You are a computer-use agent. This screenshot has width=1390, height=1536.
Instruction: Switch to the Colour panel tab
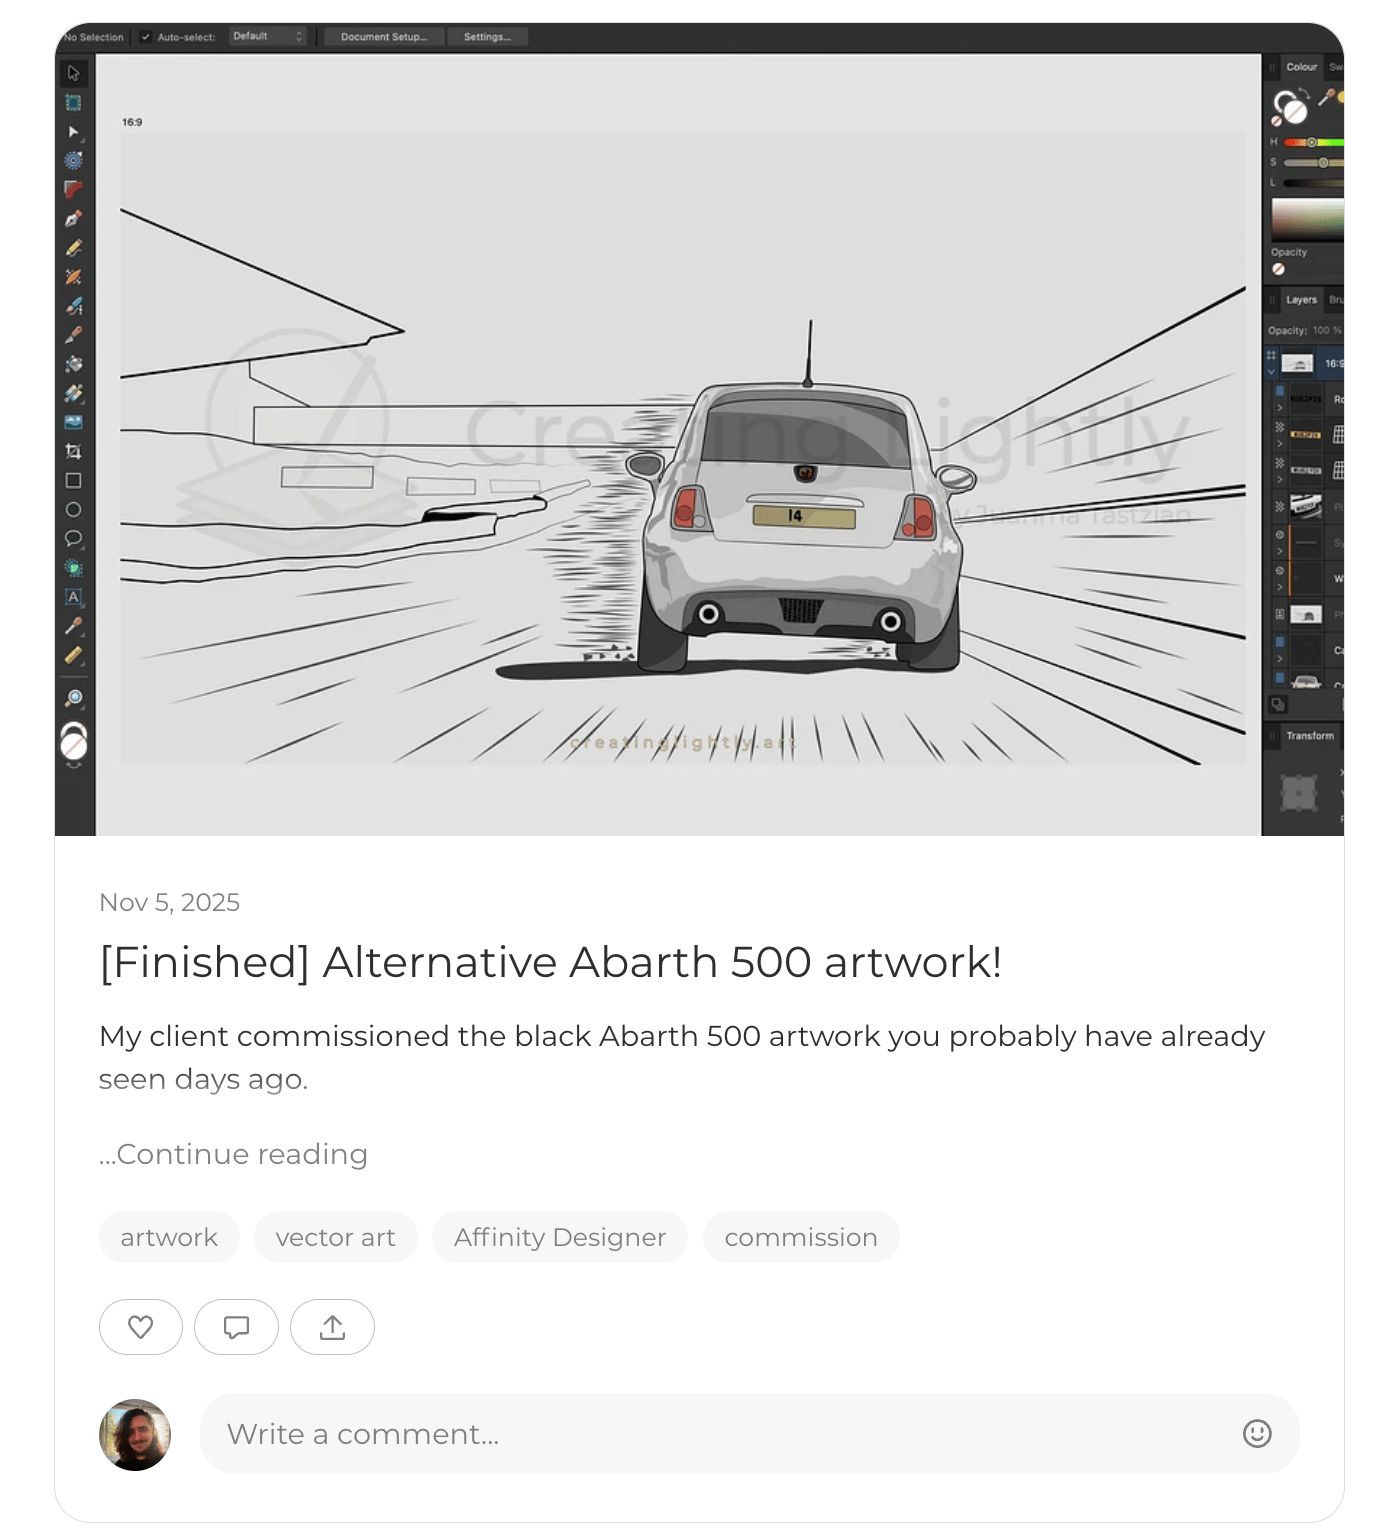coord(1301,67)
